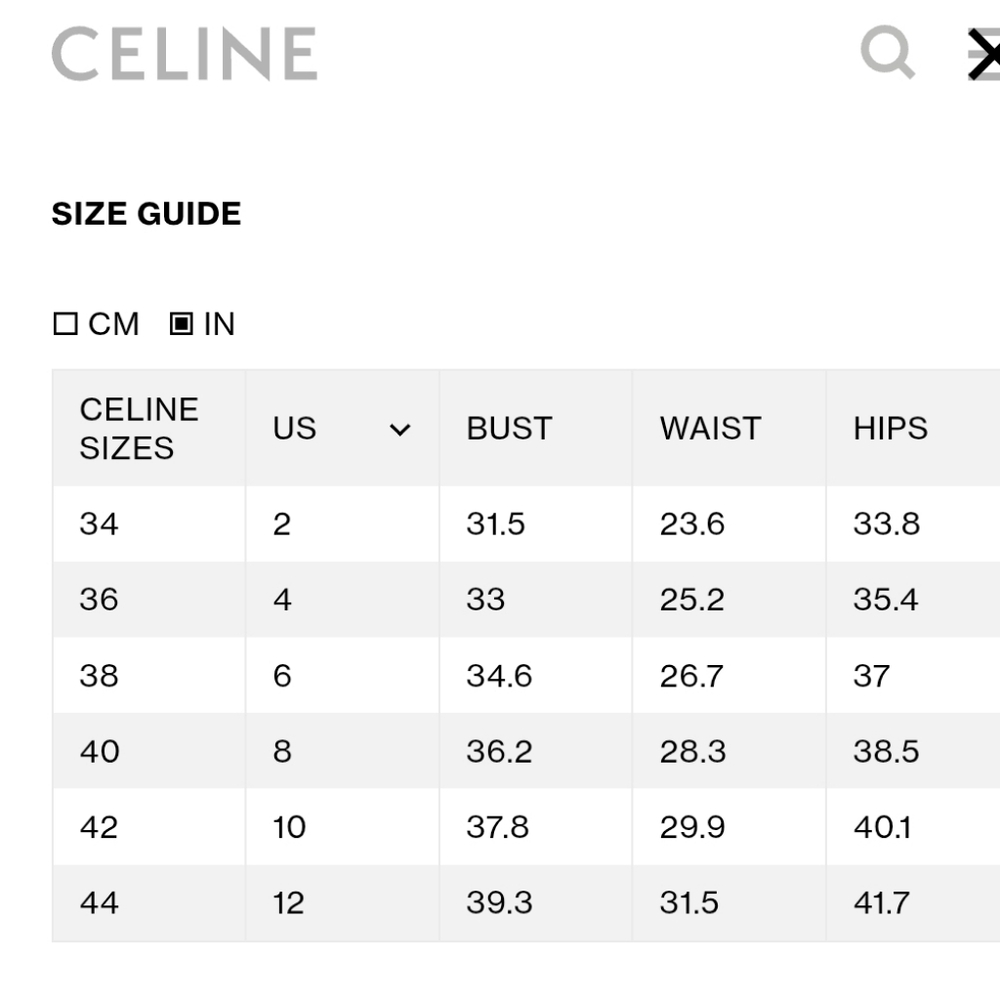Click hips value 40.1 in size 42 row
This screenshot has width=1000, height=1001.
(x=882, y=827)
